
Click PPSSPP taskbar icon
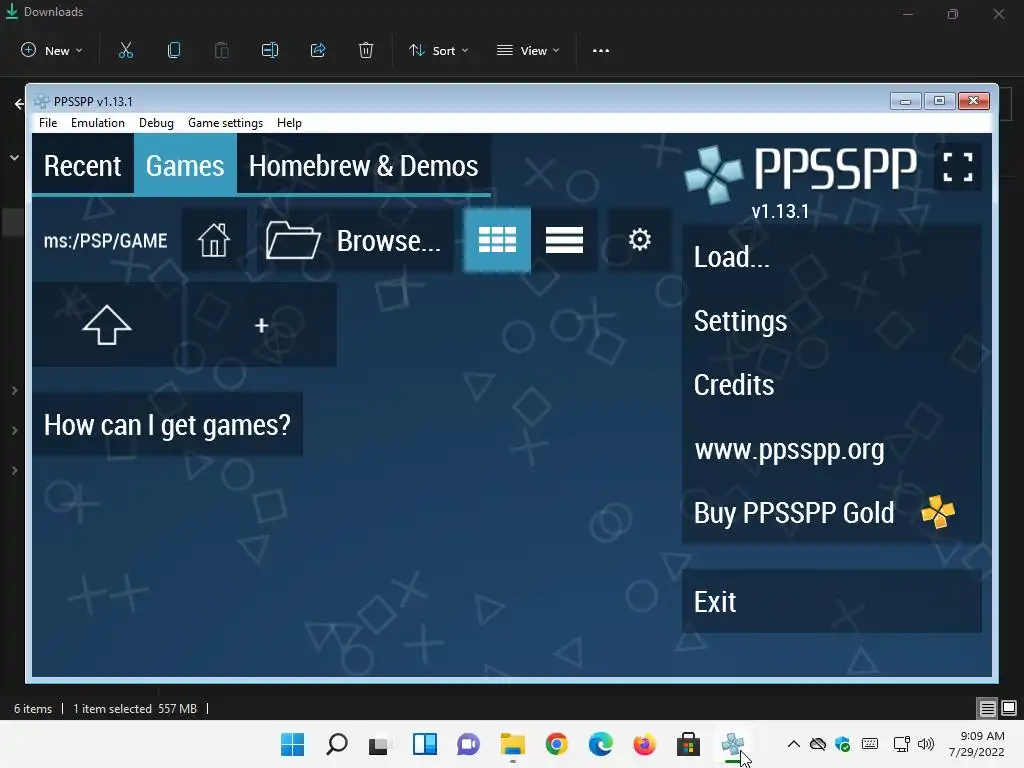[733, 744]
